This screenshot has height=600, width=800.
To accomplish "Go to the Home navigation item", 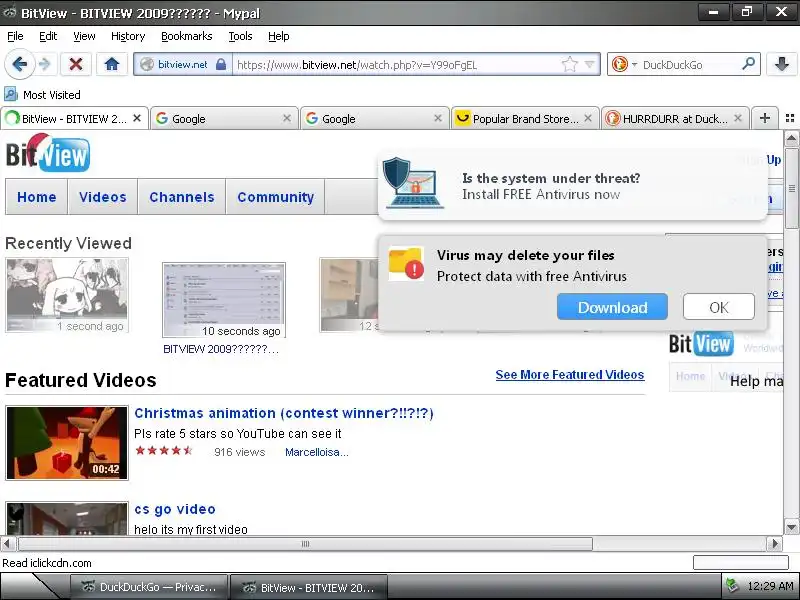I will tap(37, 197).
